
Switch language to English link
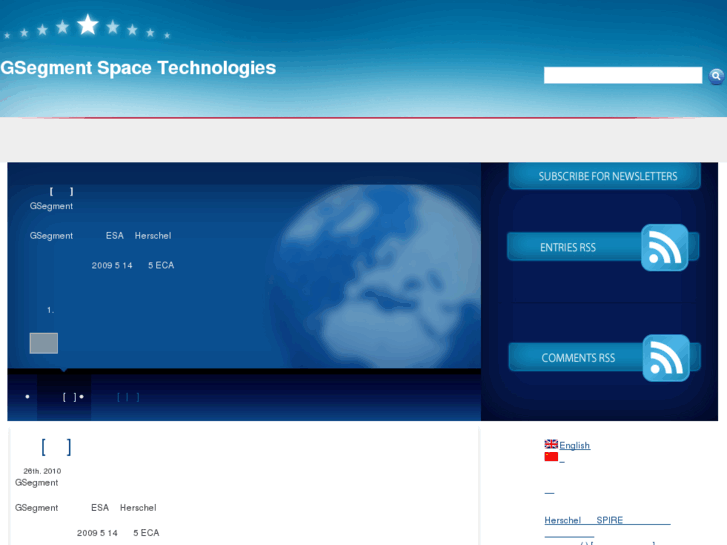[x=574, y=445]
